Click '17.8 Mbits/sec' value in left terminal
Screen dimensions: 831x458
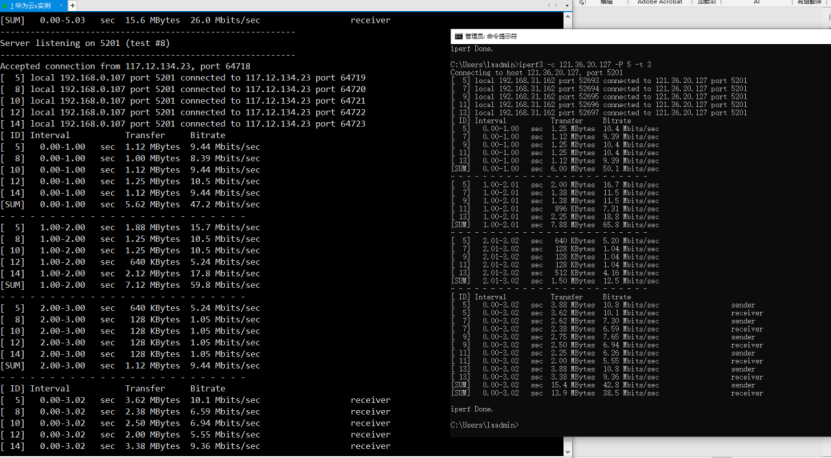(x=225, y=274)
